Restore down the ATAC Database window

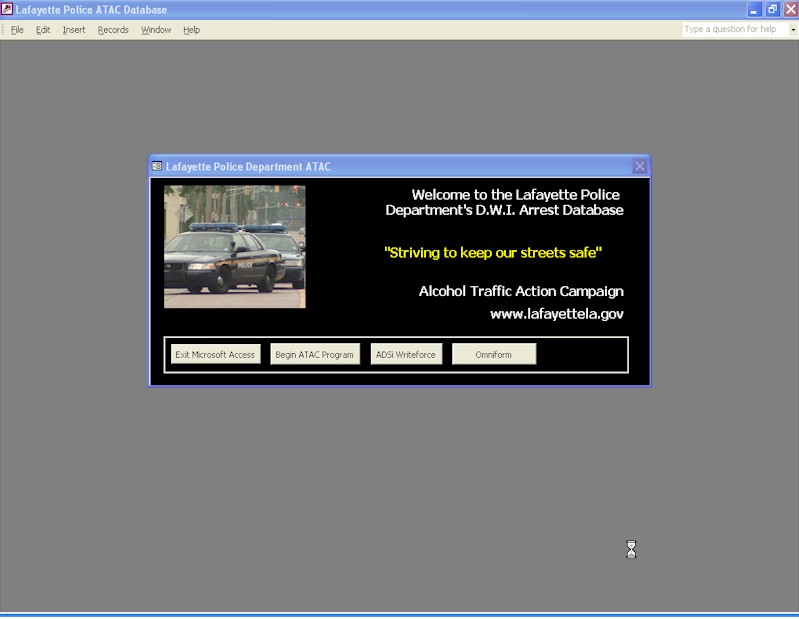pos(773,10)
